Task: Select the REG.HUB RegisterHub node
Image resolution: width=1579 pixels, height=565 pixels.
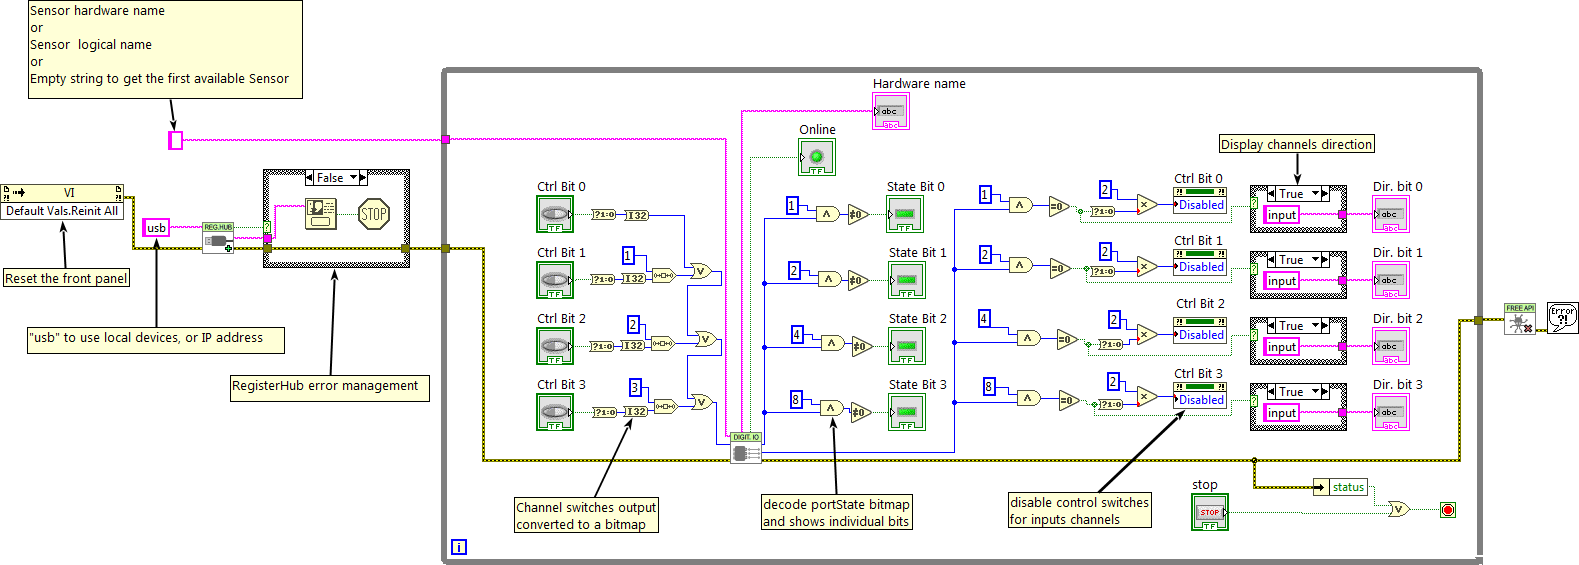Action: click(218, 238)
